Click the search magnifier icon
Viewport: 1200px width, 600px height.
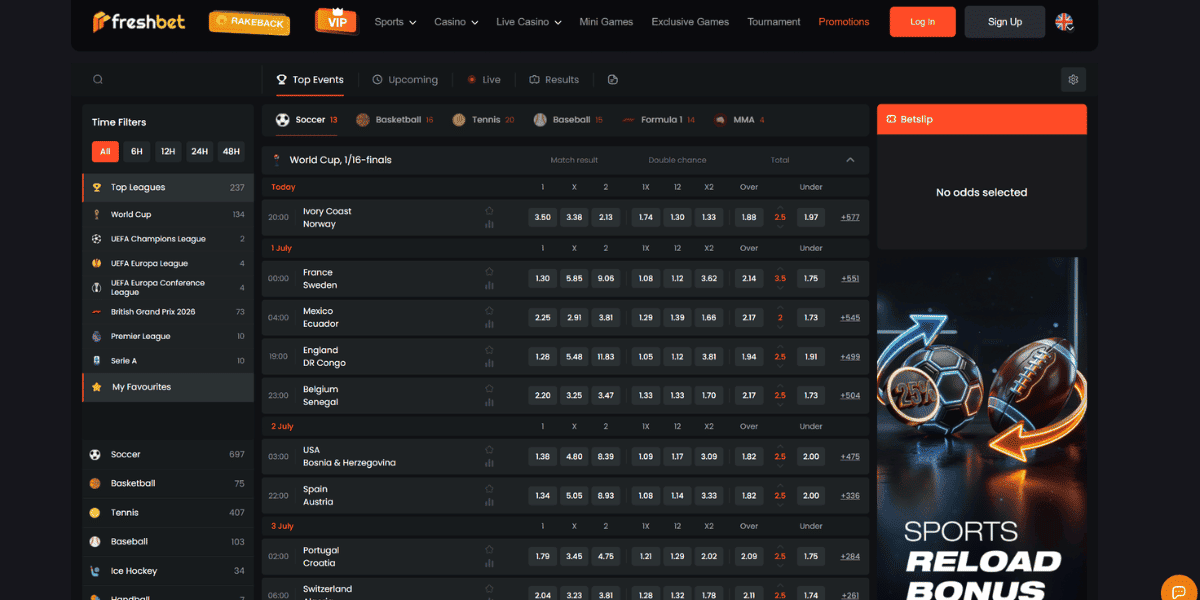98,80
